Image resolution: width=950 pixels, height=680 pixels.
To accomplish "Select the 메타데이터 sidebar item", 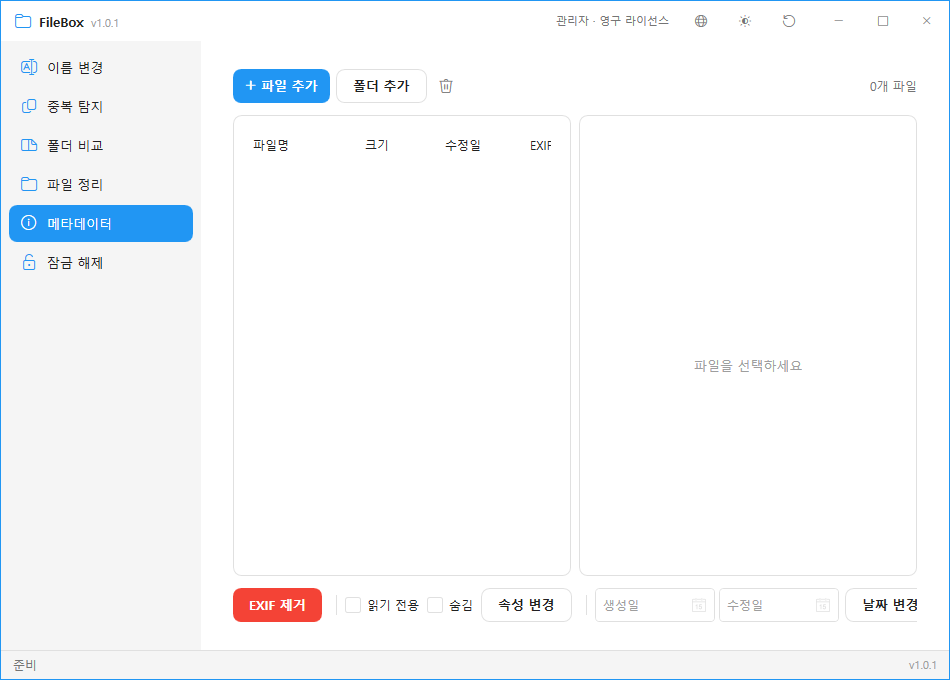I will [x=101, y=224].
